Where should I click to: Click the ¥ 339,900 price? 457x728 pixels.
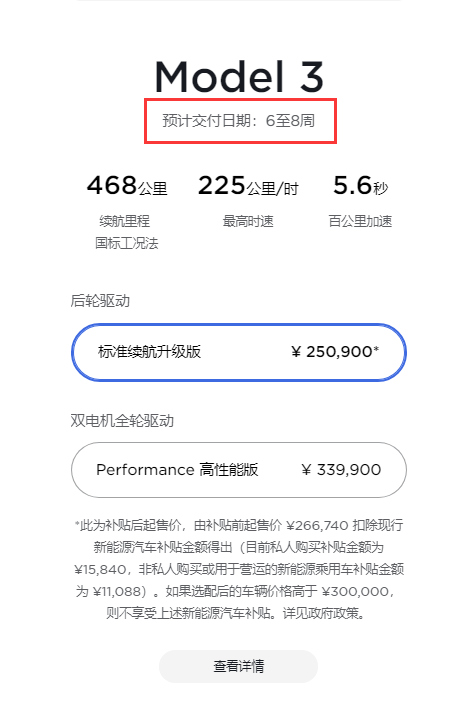click(341, 470)
